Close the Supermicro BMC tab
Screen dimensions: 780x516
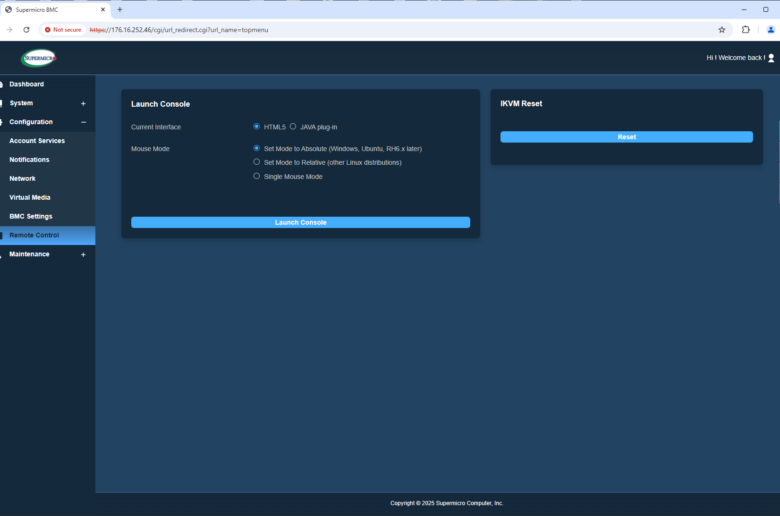[103, 9]
